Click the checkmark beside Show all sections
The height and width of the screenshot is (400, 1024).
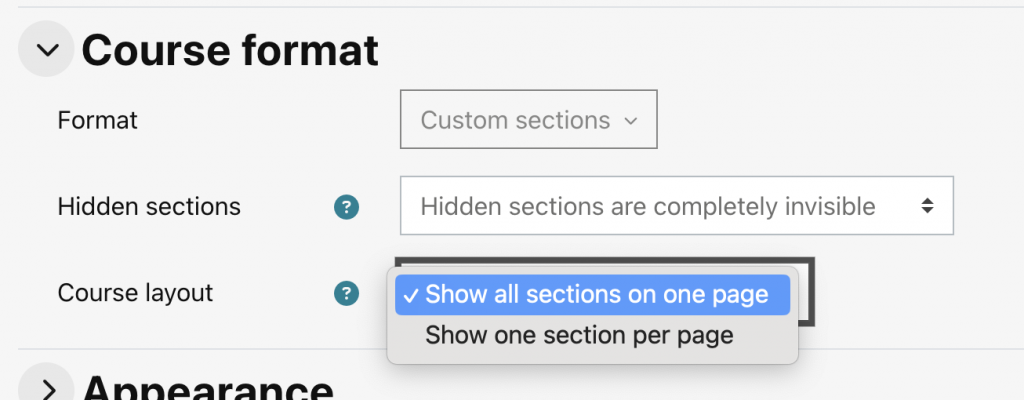click(410, 296)
